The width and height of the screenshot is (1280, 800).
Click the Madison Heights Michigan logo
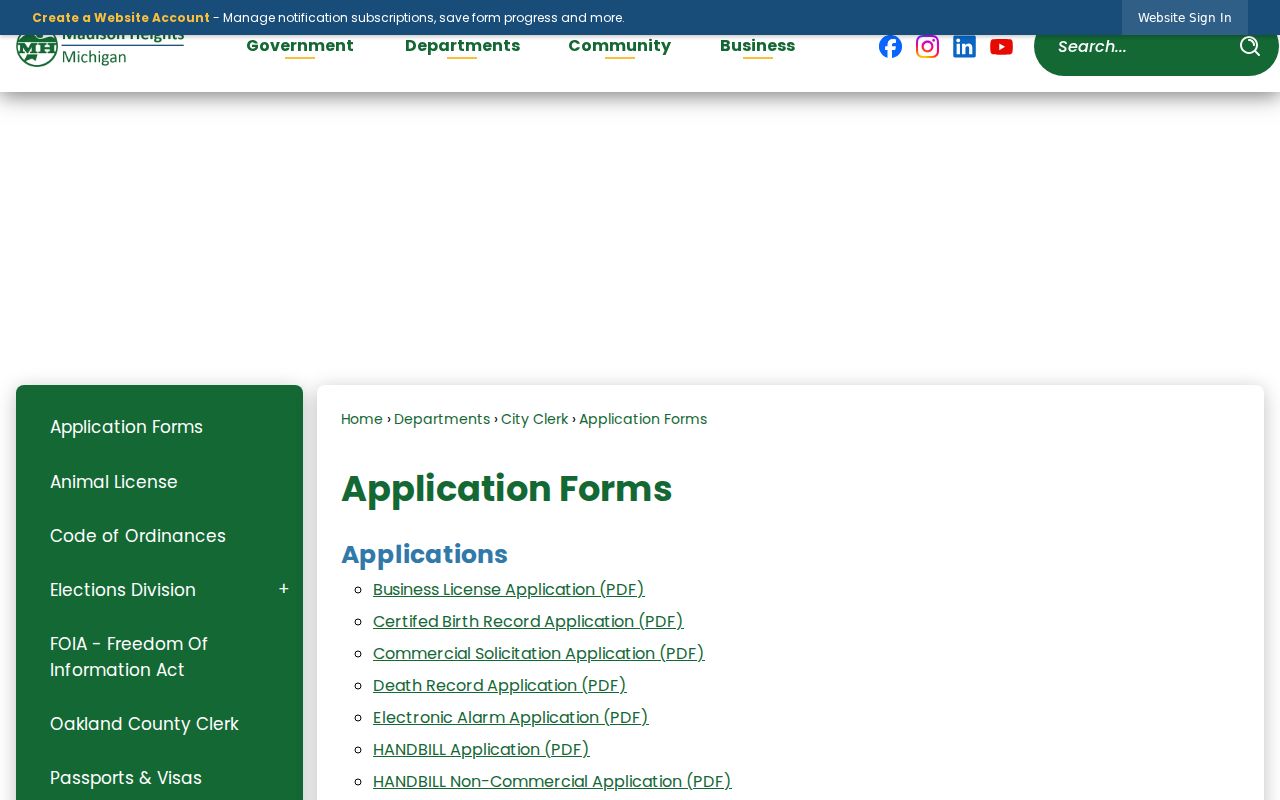click(100, 50)
